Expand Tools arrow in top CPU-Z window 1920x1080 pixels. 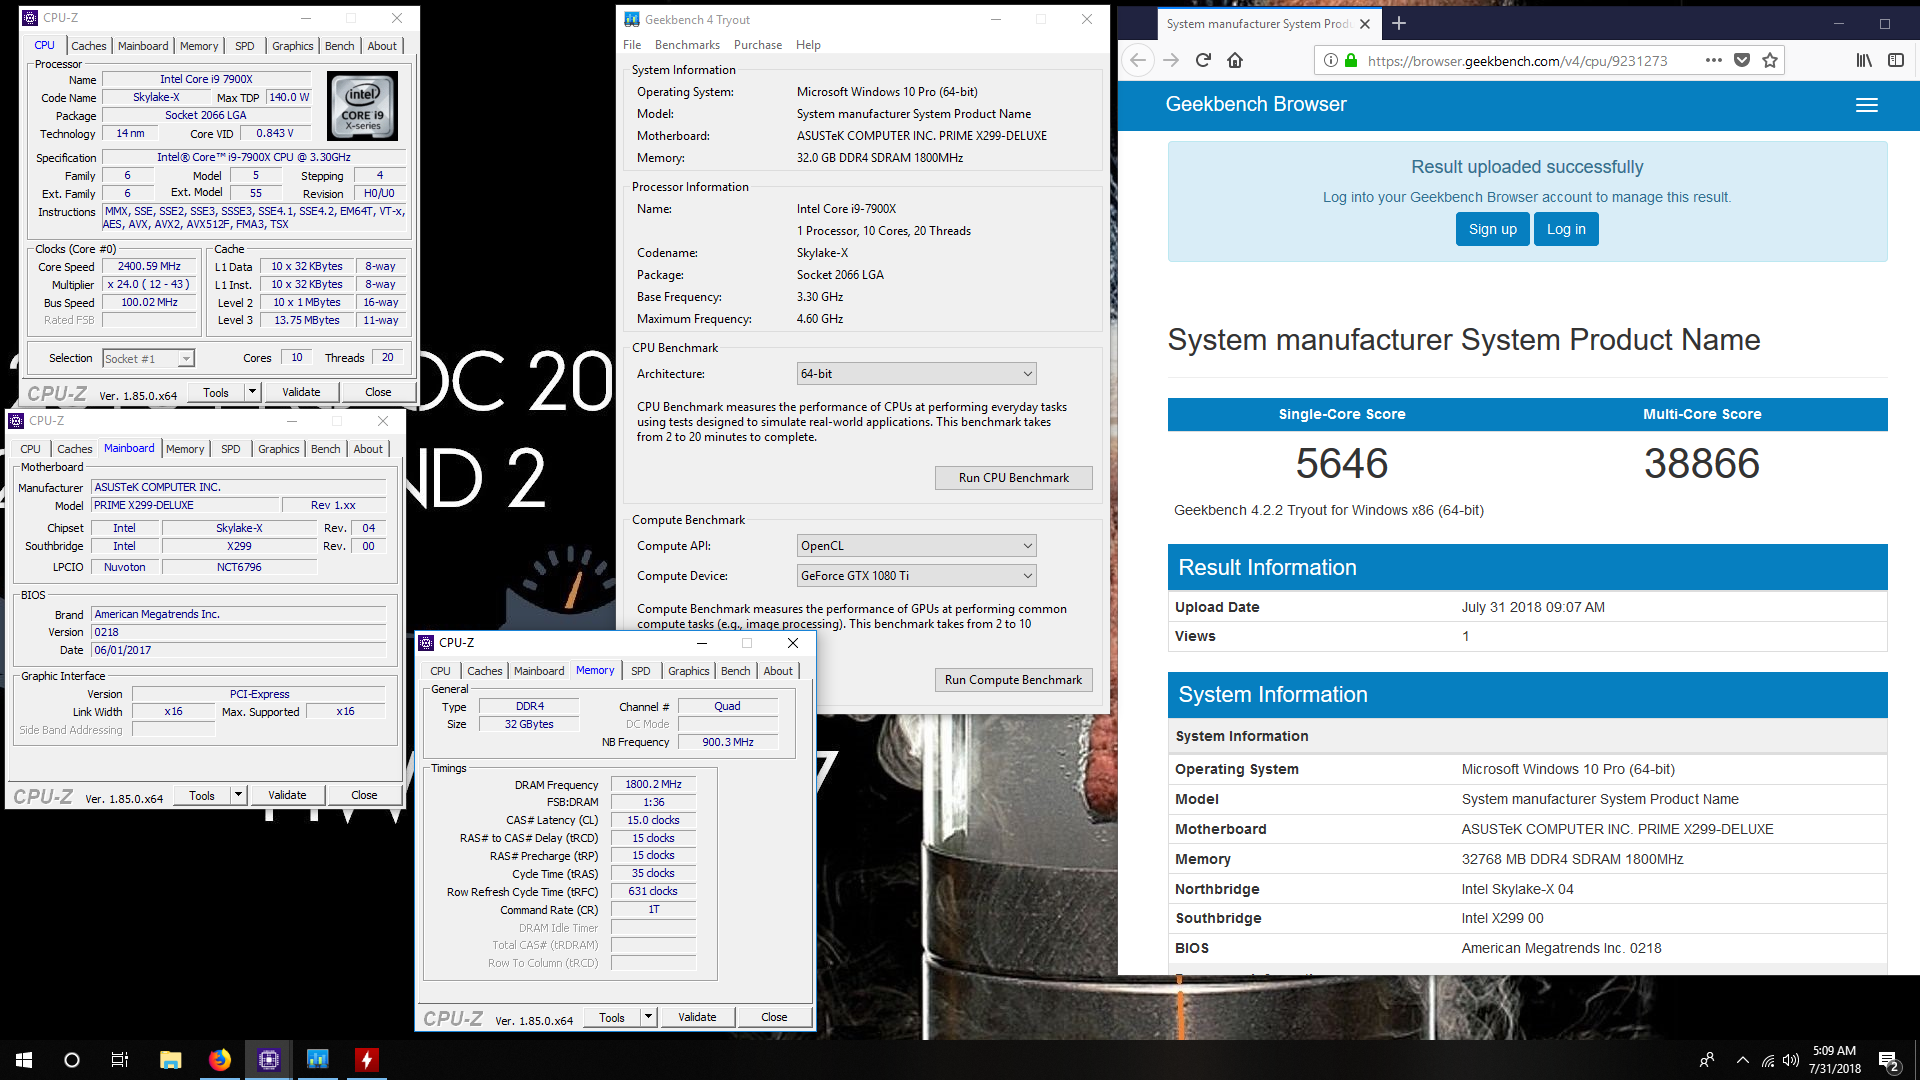pyautogui.click(x=253, y=392)
